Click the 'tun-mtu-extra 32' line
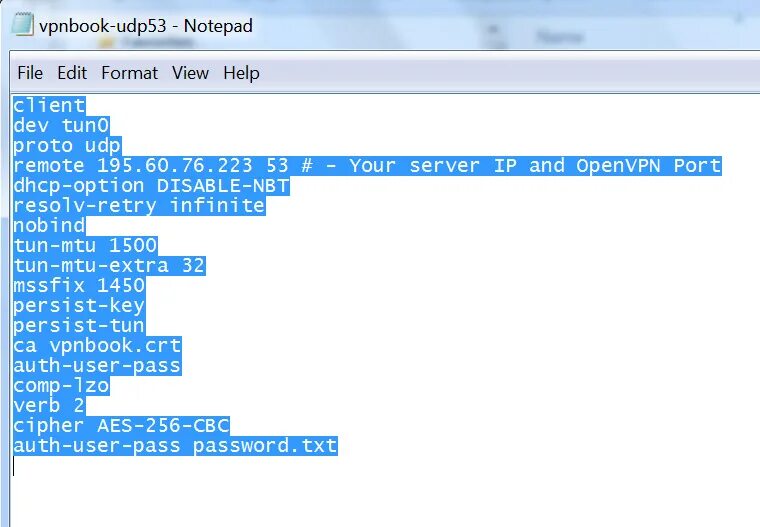This screenshot has width=760, height=527. [x=110, y=266]
